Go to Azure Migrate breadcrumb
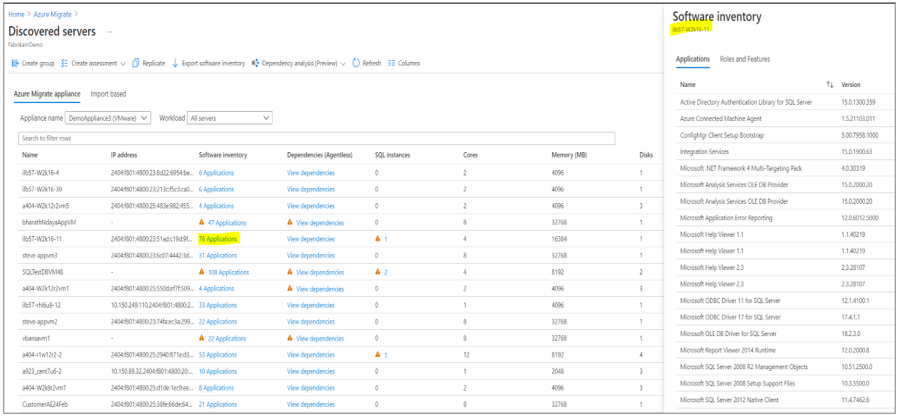This screenshot has width=900, height=419. tap(52, 14)
